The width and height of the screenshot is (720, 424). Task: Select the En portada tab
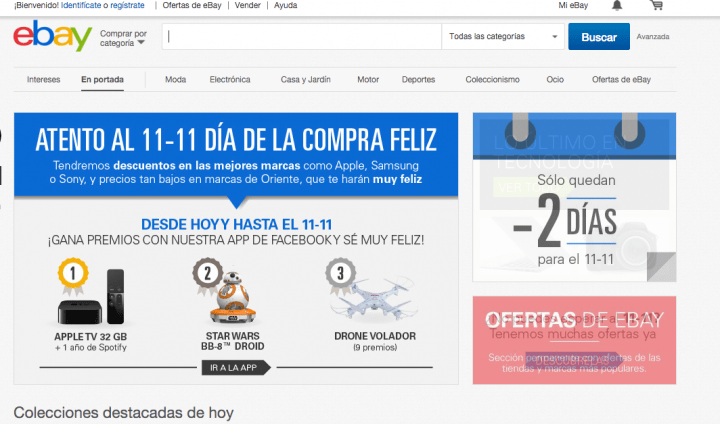(102, 79)
